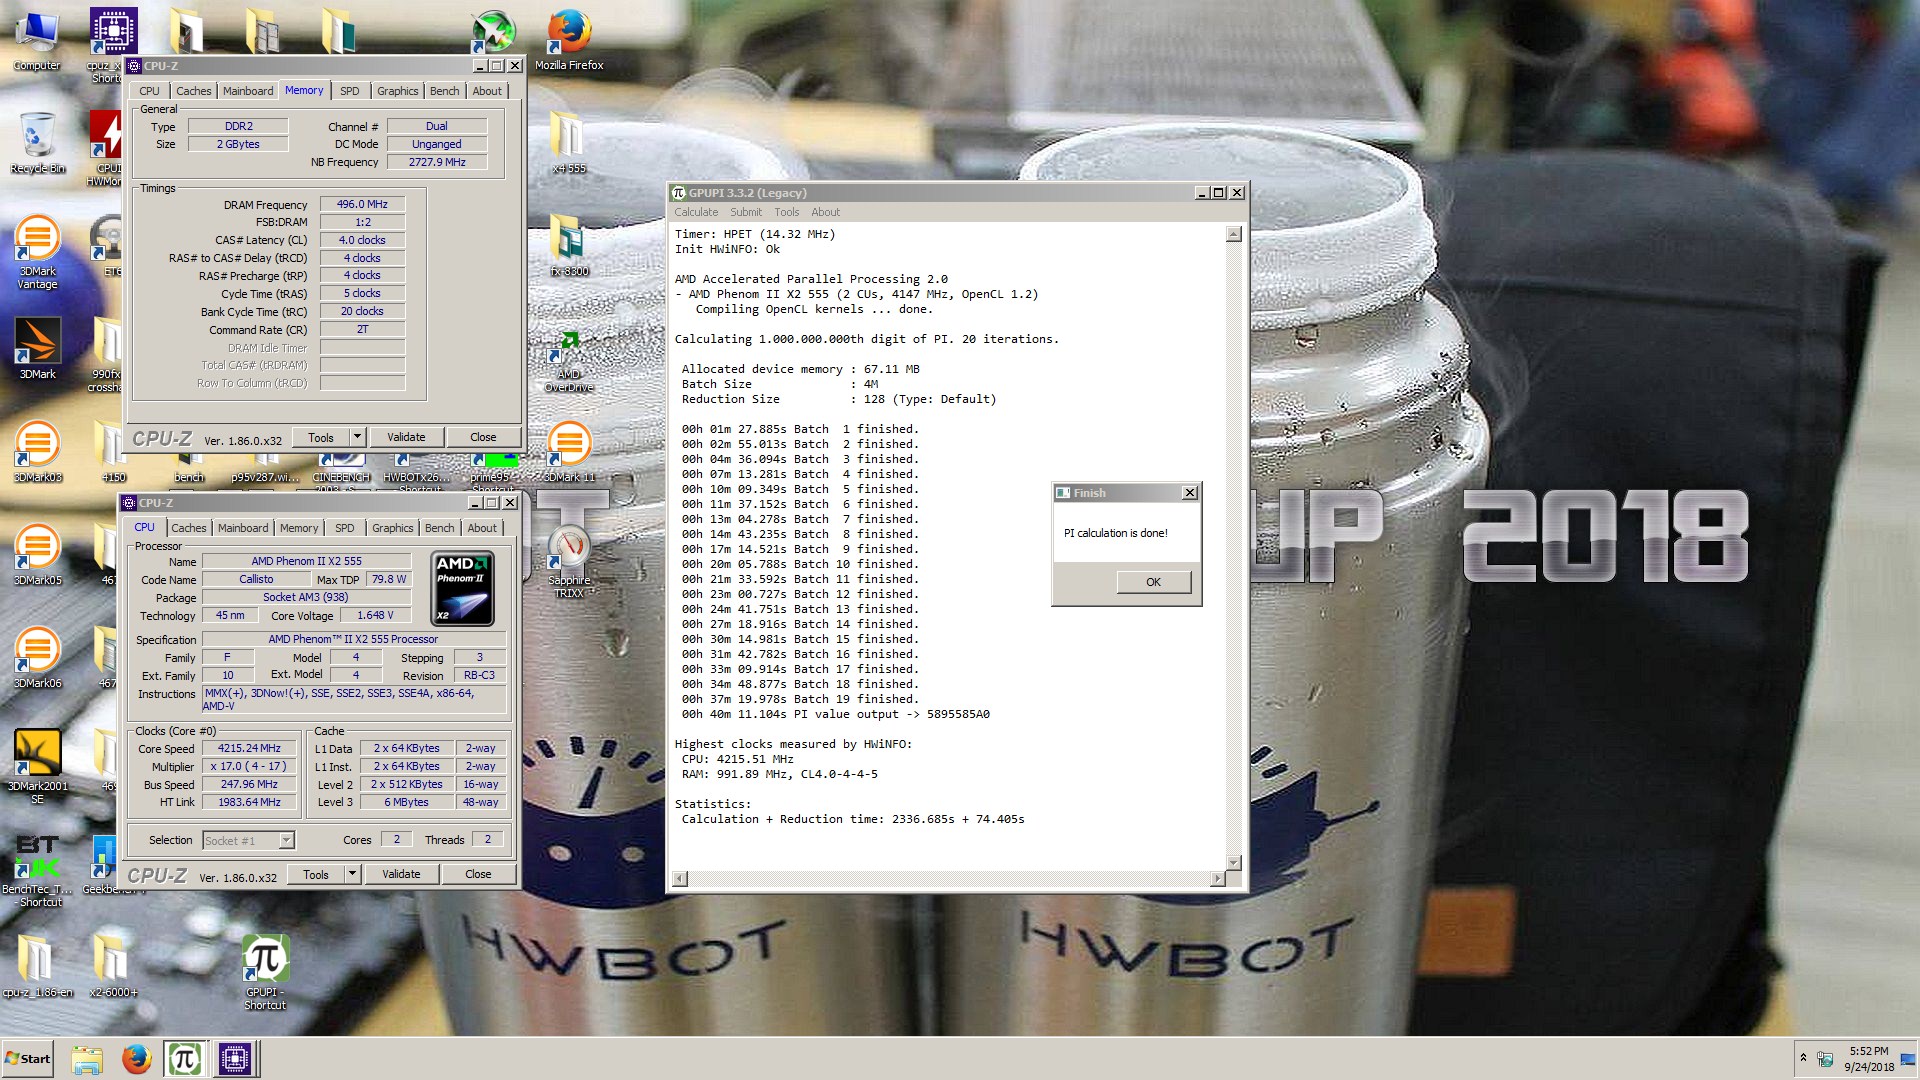Click the GPUPI taskbar button
The height and width of the screenshot is (1080, 1920).
click(x=185, y=1059)
